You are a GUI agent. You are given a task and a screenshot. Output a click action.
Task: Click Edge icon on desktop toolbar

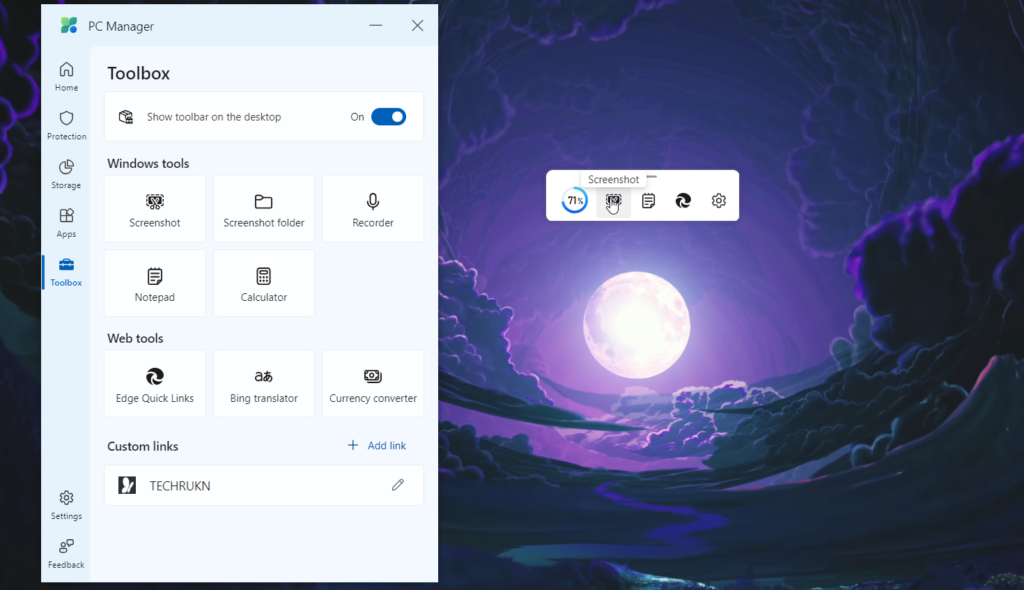(x=683, y=201)
